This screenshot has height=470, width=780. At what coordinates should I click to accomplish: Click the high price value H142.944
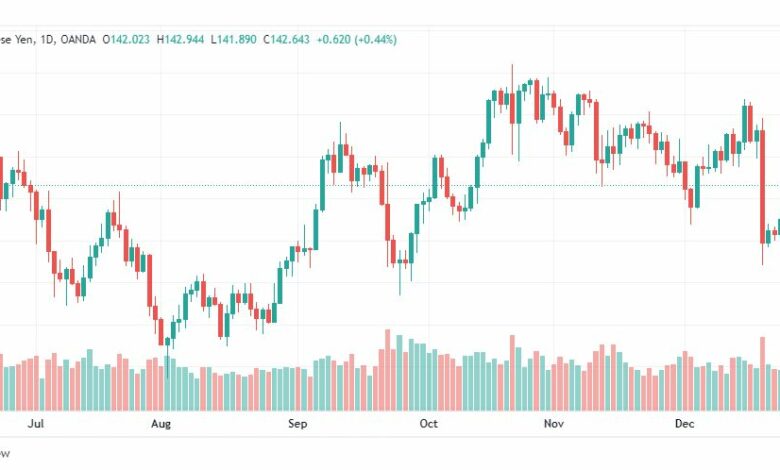[180, 40]
